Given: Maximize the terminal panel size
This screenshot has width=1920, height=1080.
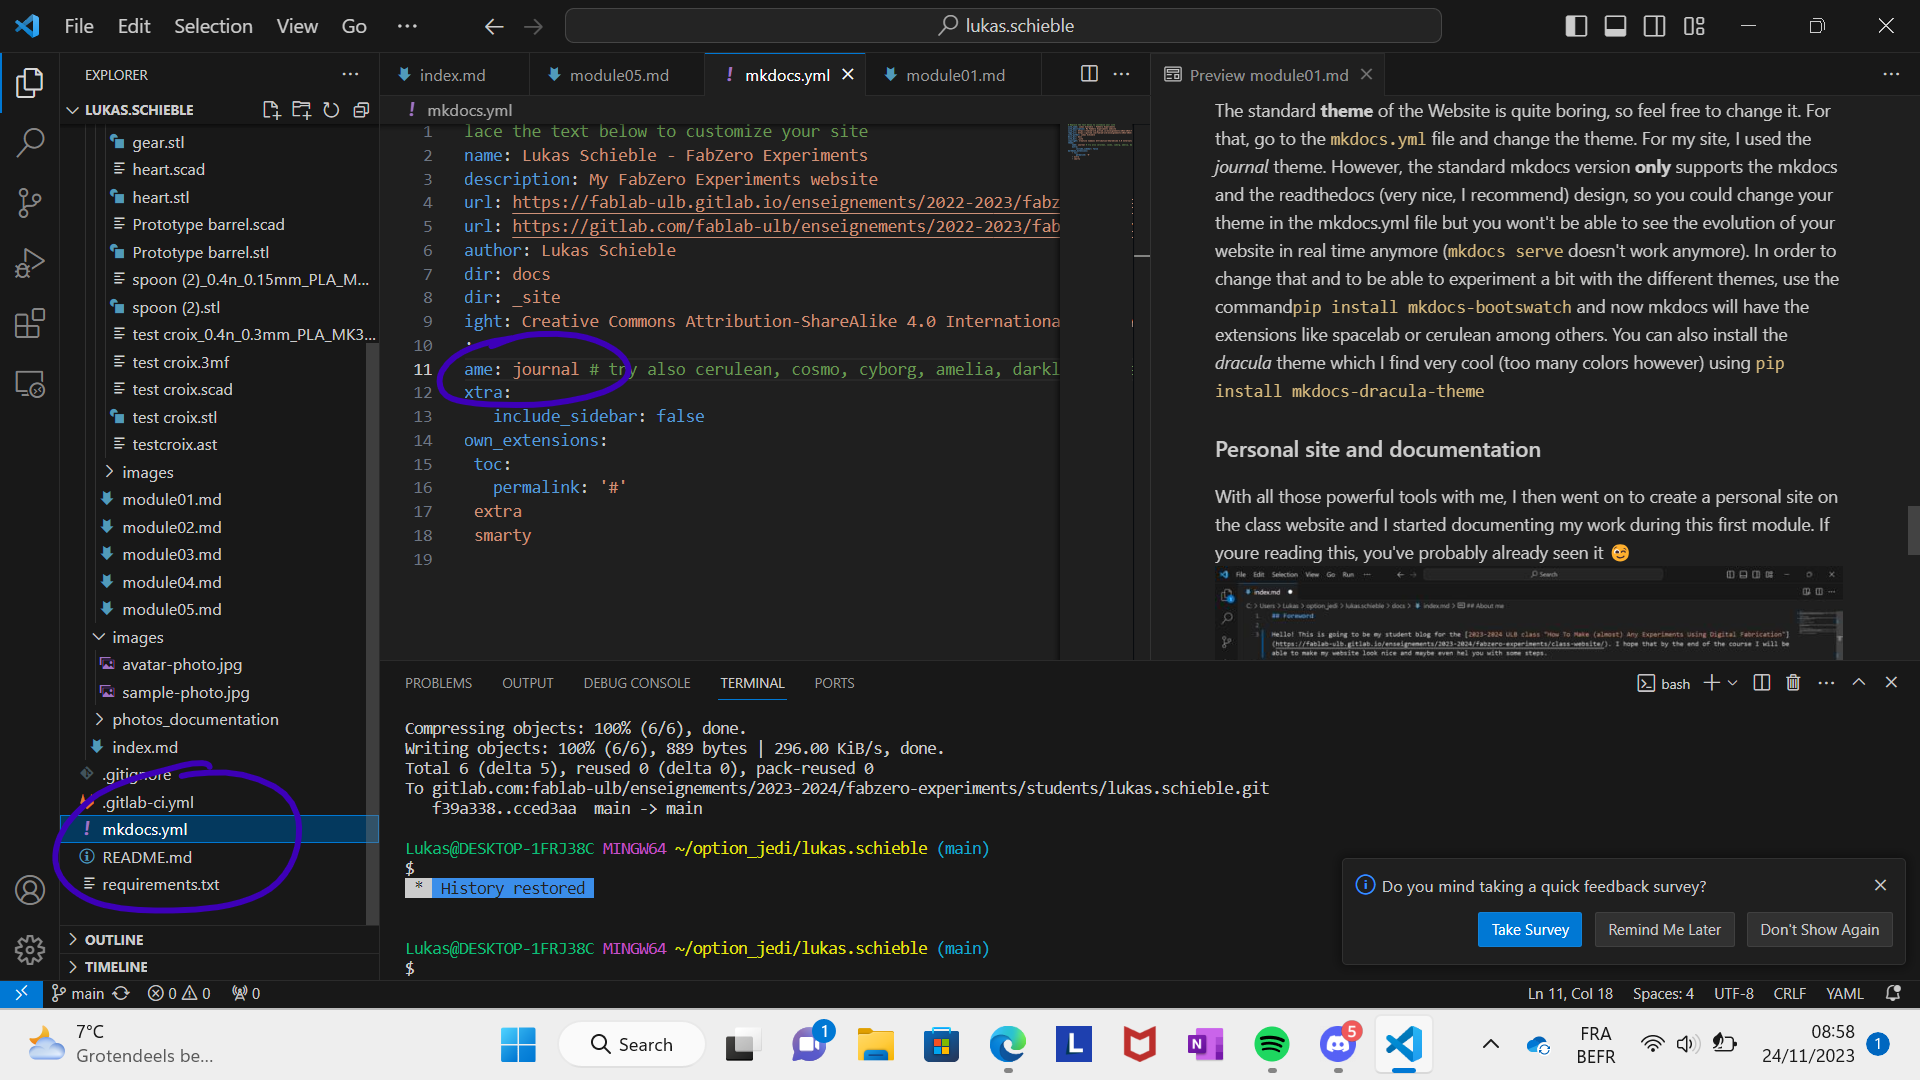Looking at the screenshot, I should click(x=1859, y=683).
